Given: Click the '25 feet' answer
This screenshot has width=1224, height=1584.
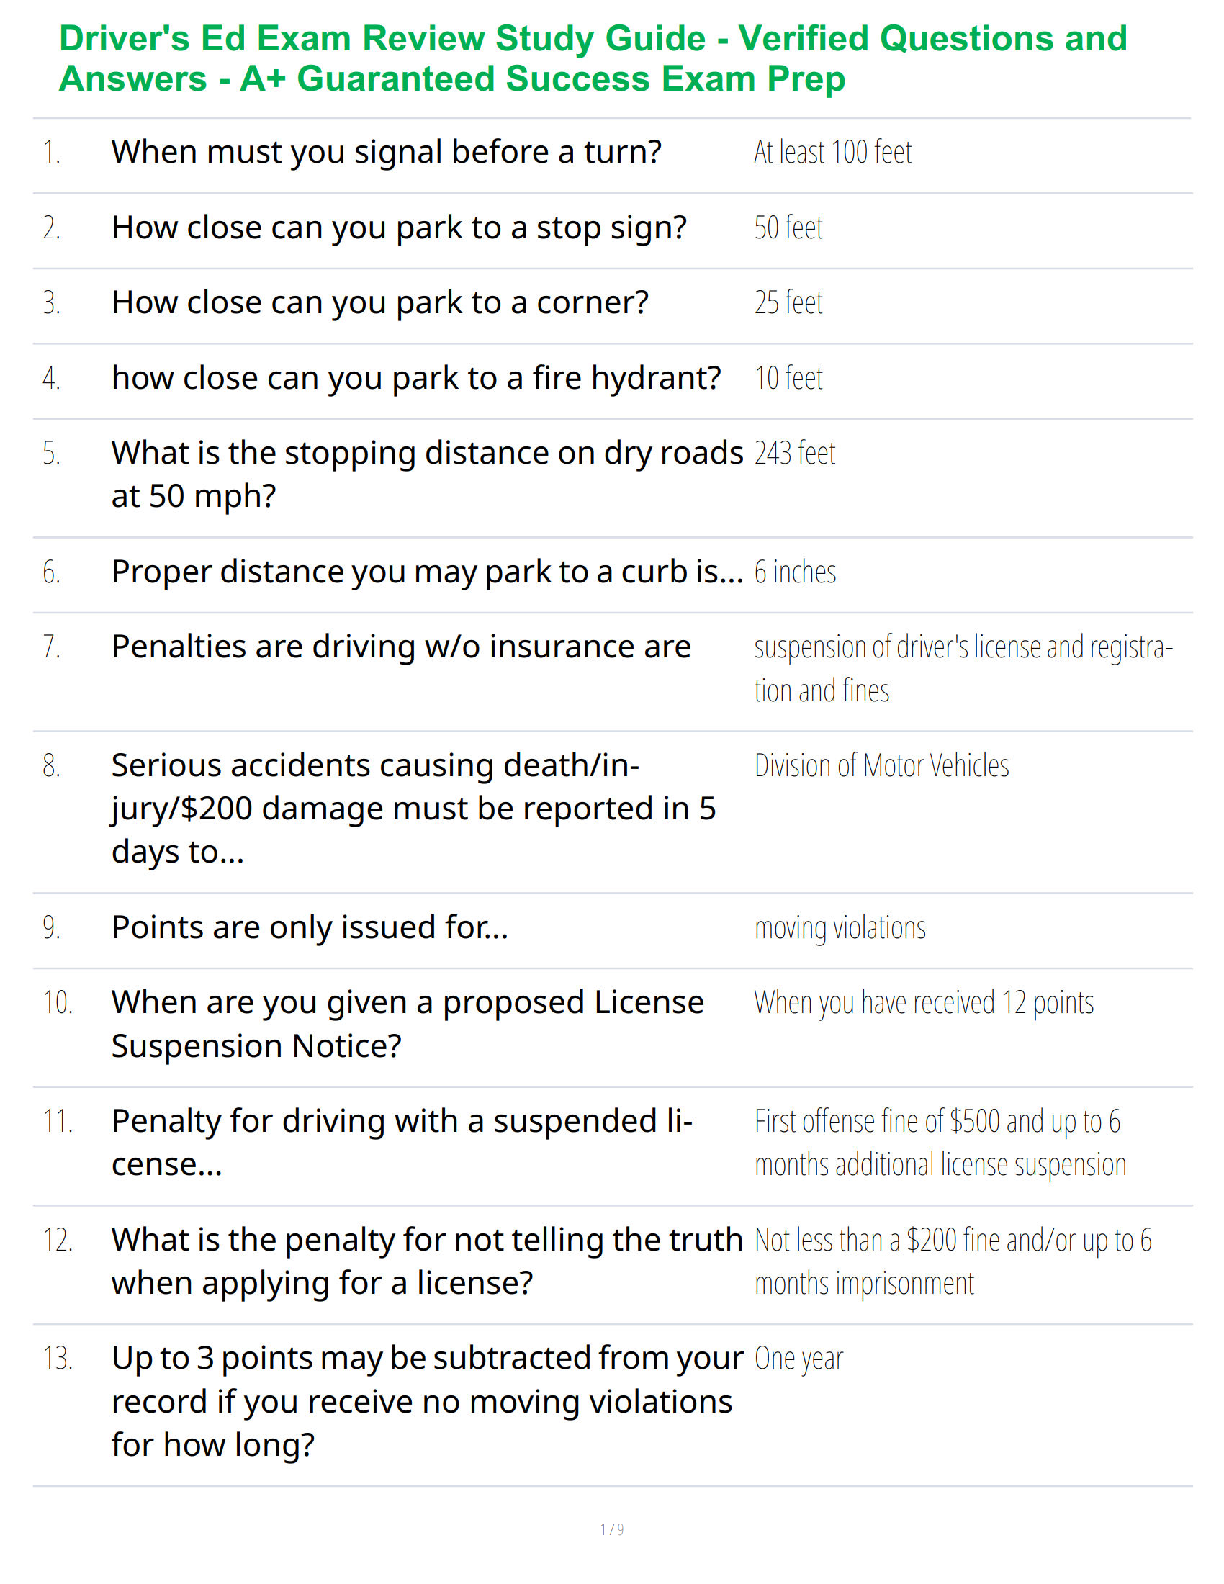Looking at the screenshot, I should click(788, 303).
